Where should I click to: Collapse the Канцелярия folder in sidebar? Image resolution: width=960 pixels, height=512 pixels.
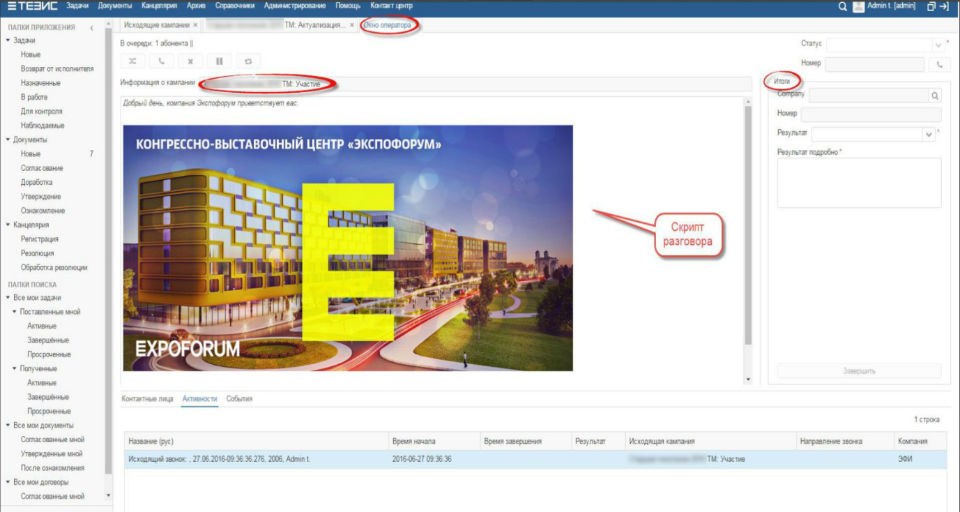pyautogui.click(x=8, y=225)
